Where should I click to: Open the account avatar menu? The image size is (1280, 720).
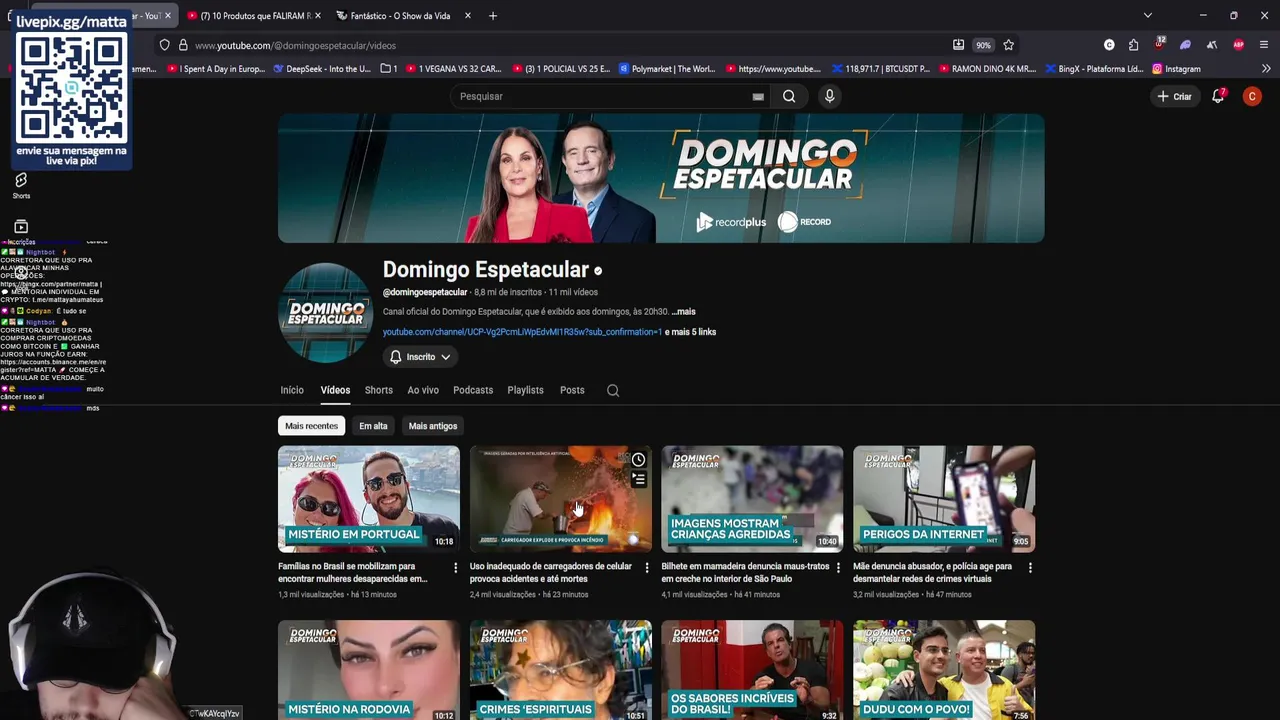(1252, 96)
